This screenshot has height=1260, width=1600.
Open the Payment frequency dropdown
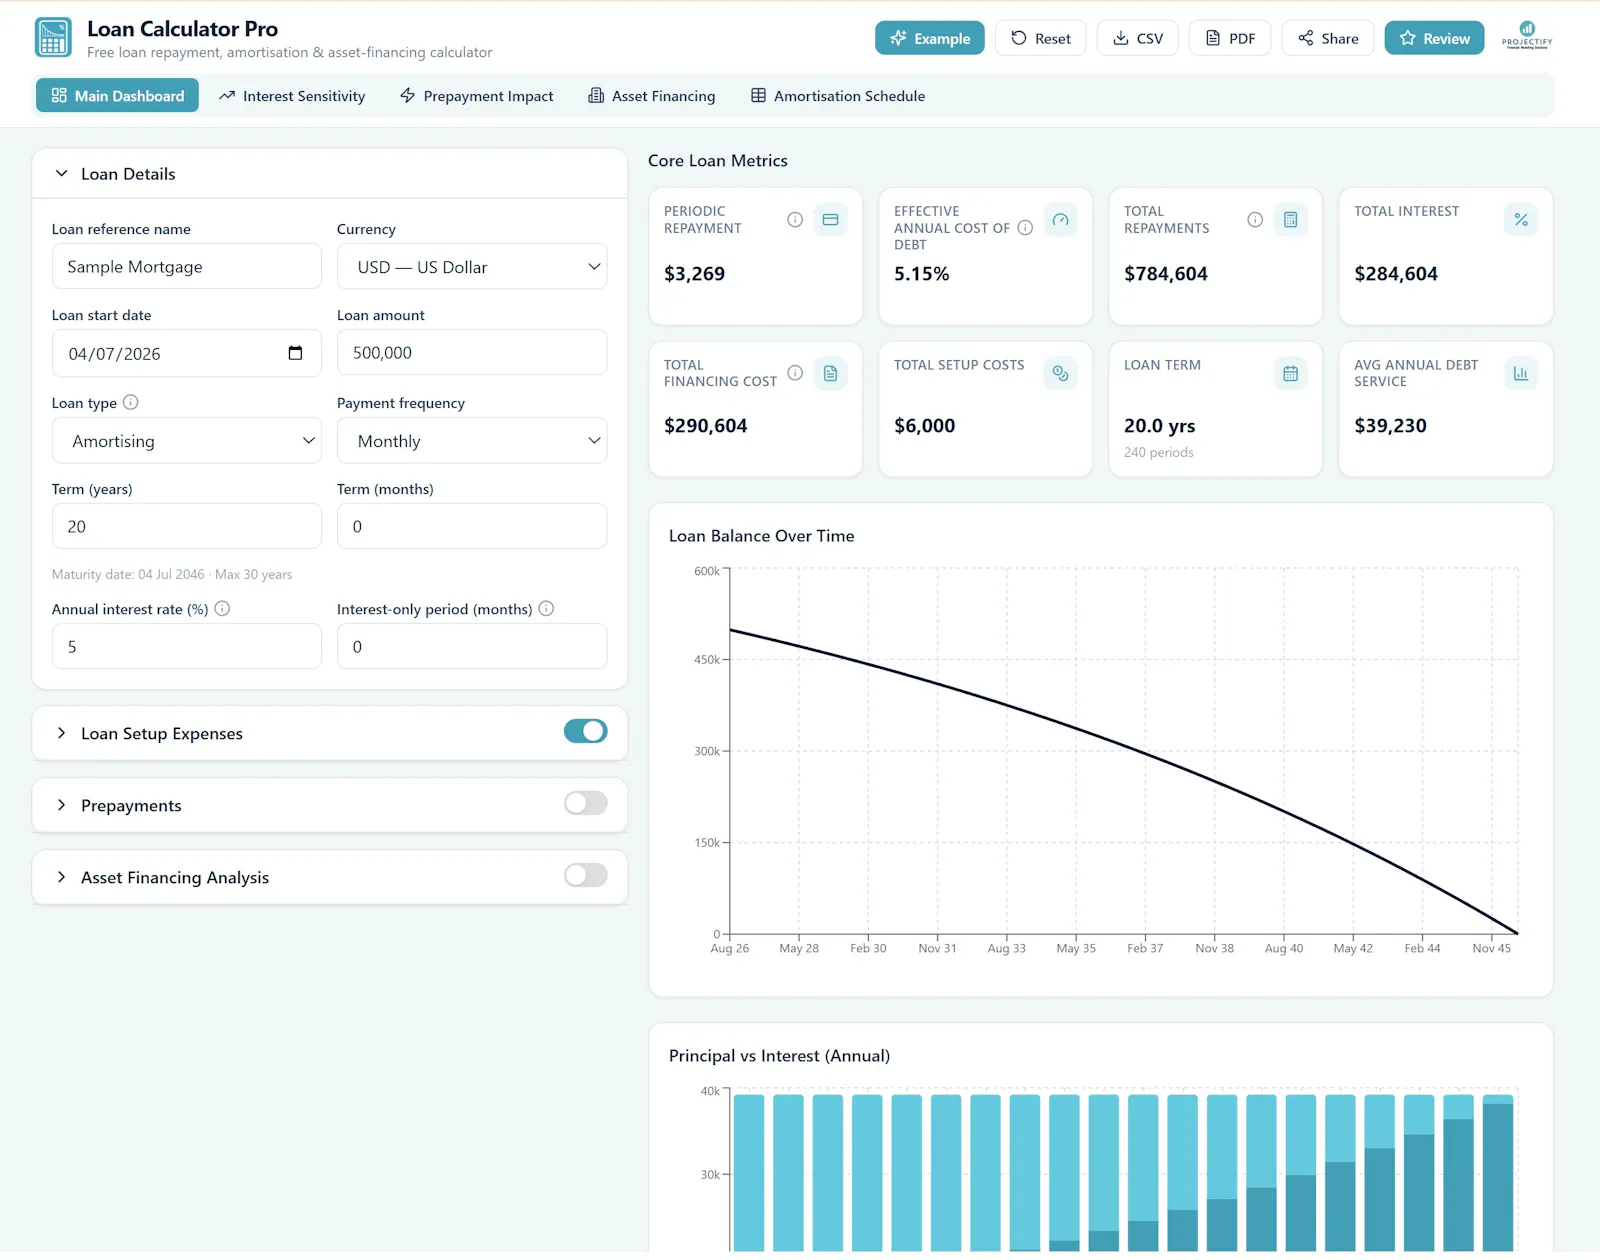pos(472,441)
